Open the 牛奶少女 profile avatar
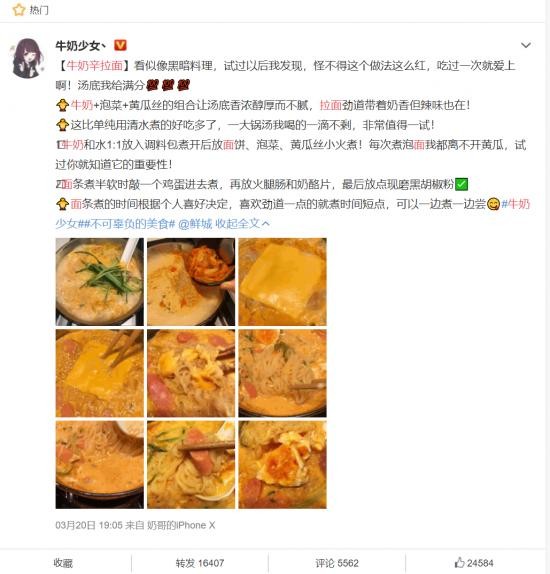The height and width of the screenshot is (574, 550). point(27,59)
